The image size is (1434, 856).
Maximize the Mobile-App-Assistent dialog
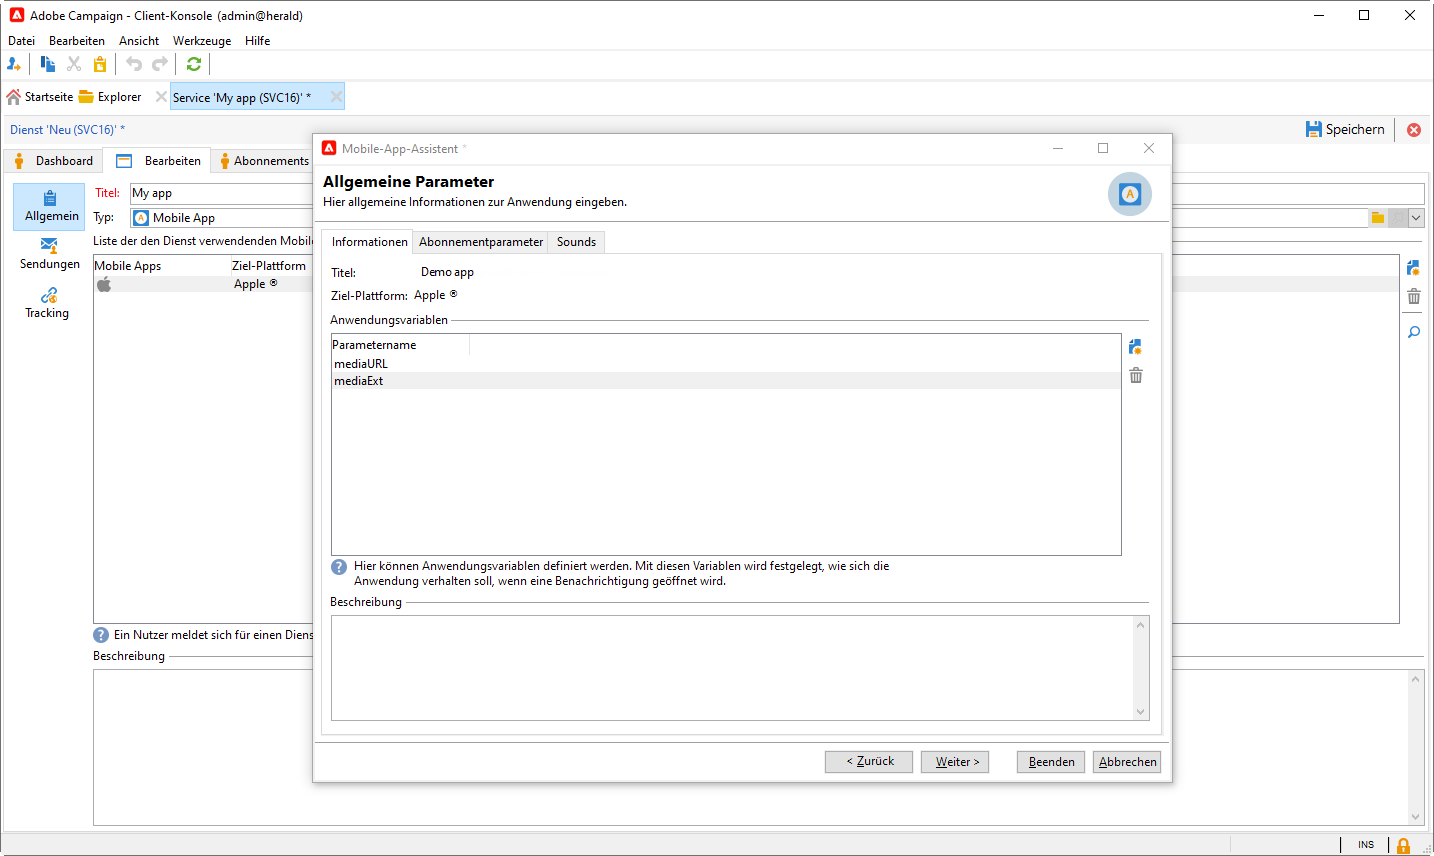click(1103, 148)
